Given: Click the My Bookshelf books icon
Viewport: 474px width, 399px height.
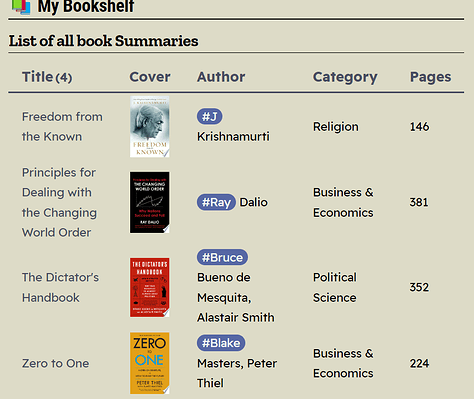Looking at the screenshot, I should (21, 7).
